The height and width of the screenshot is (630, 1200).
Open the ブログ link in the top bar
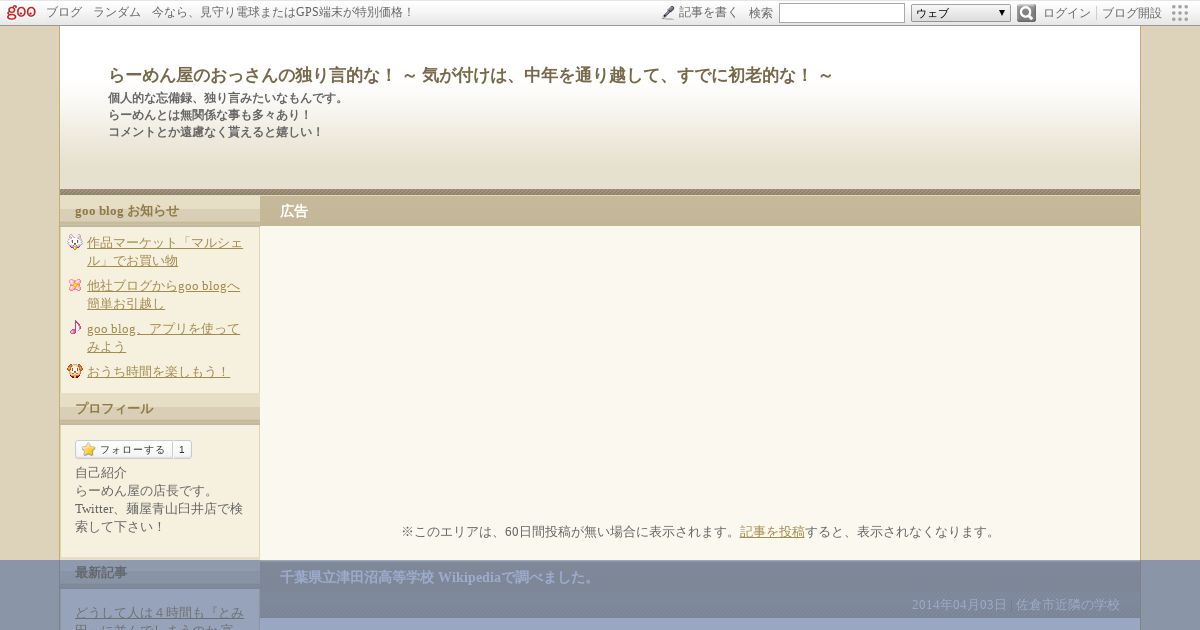pyautogui.click(x=64, y=13)
